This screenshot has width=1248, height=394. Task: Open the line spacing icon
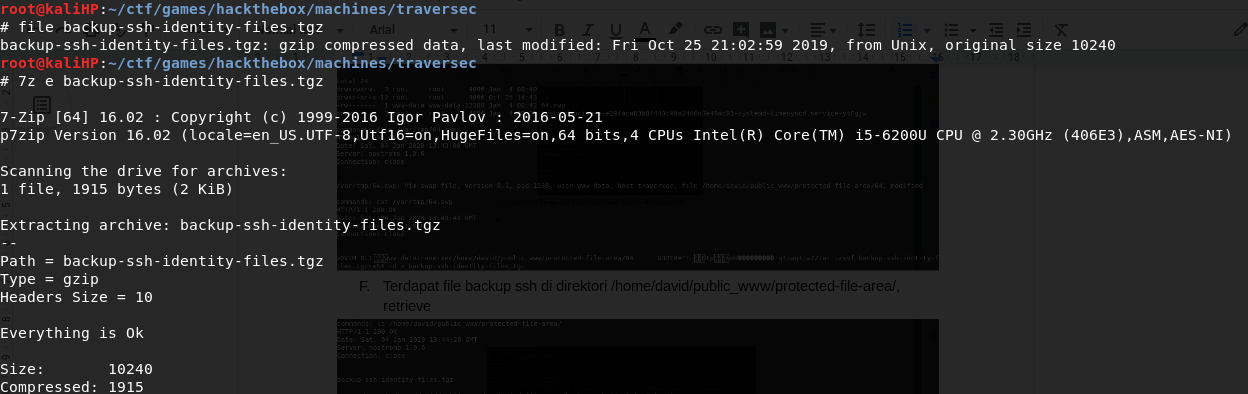[867, 29]
